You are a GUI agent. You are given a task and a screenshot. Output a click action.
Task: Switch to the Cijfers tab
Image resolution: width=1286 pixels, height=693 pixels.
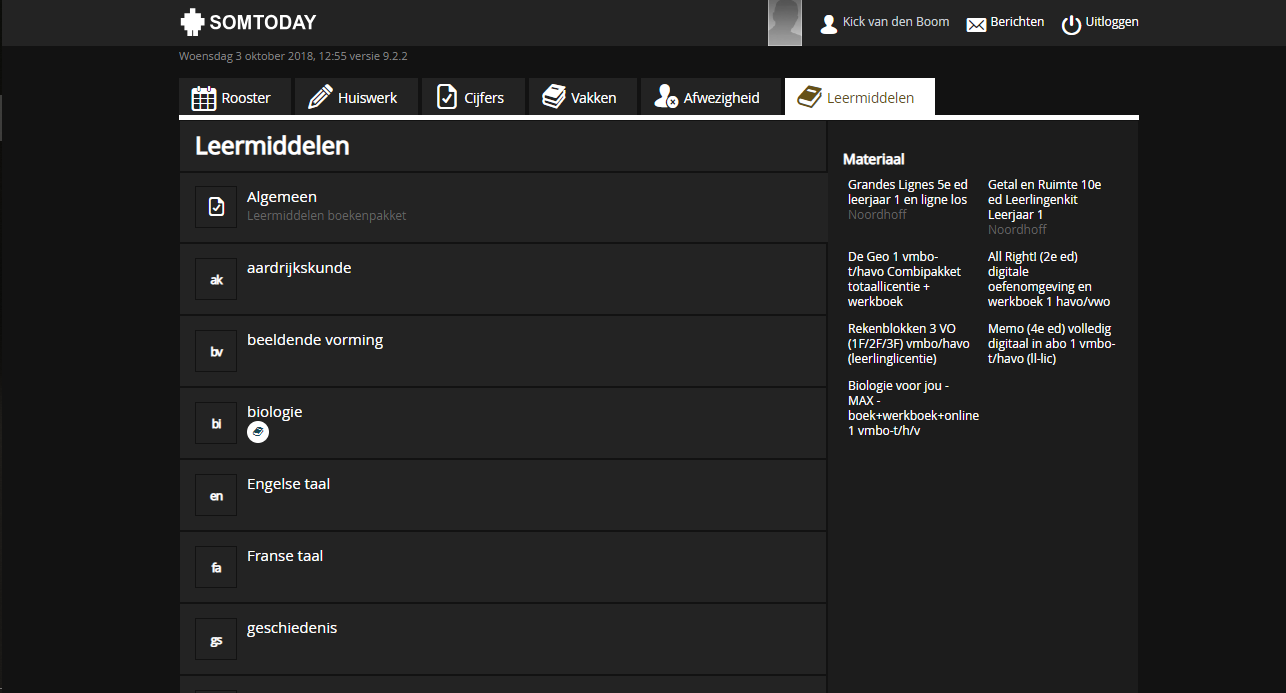click(x=473, y=97)
